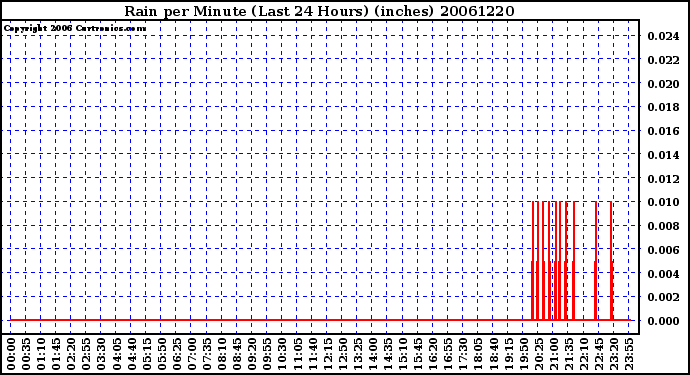Viewport: 690px width, 375px height.
Task: Select the 08:45 x-axis label
Action: pyautogui.click(x=237, y=354)
